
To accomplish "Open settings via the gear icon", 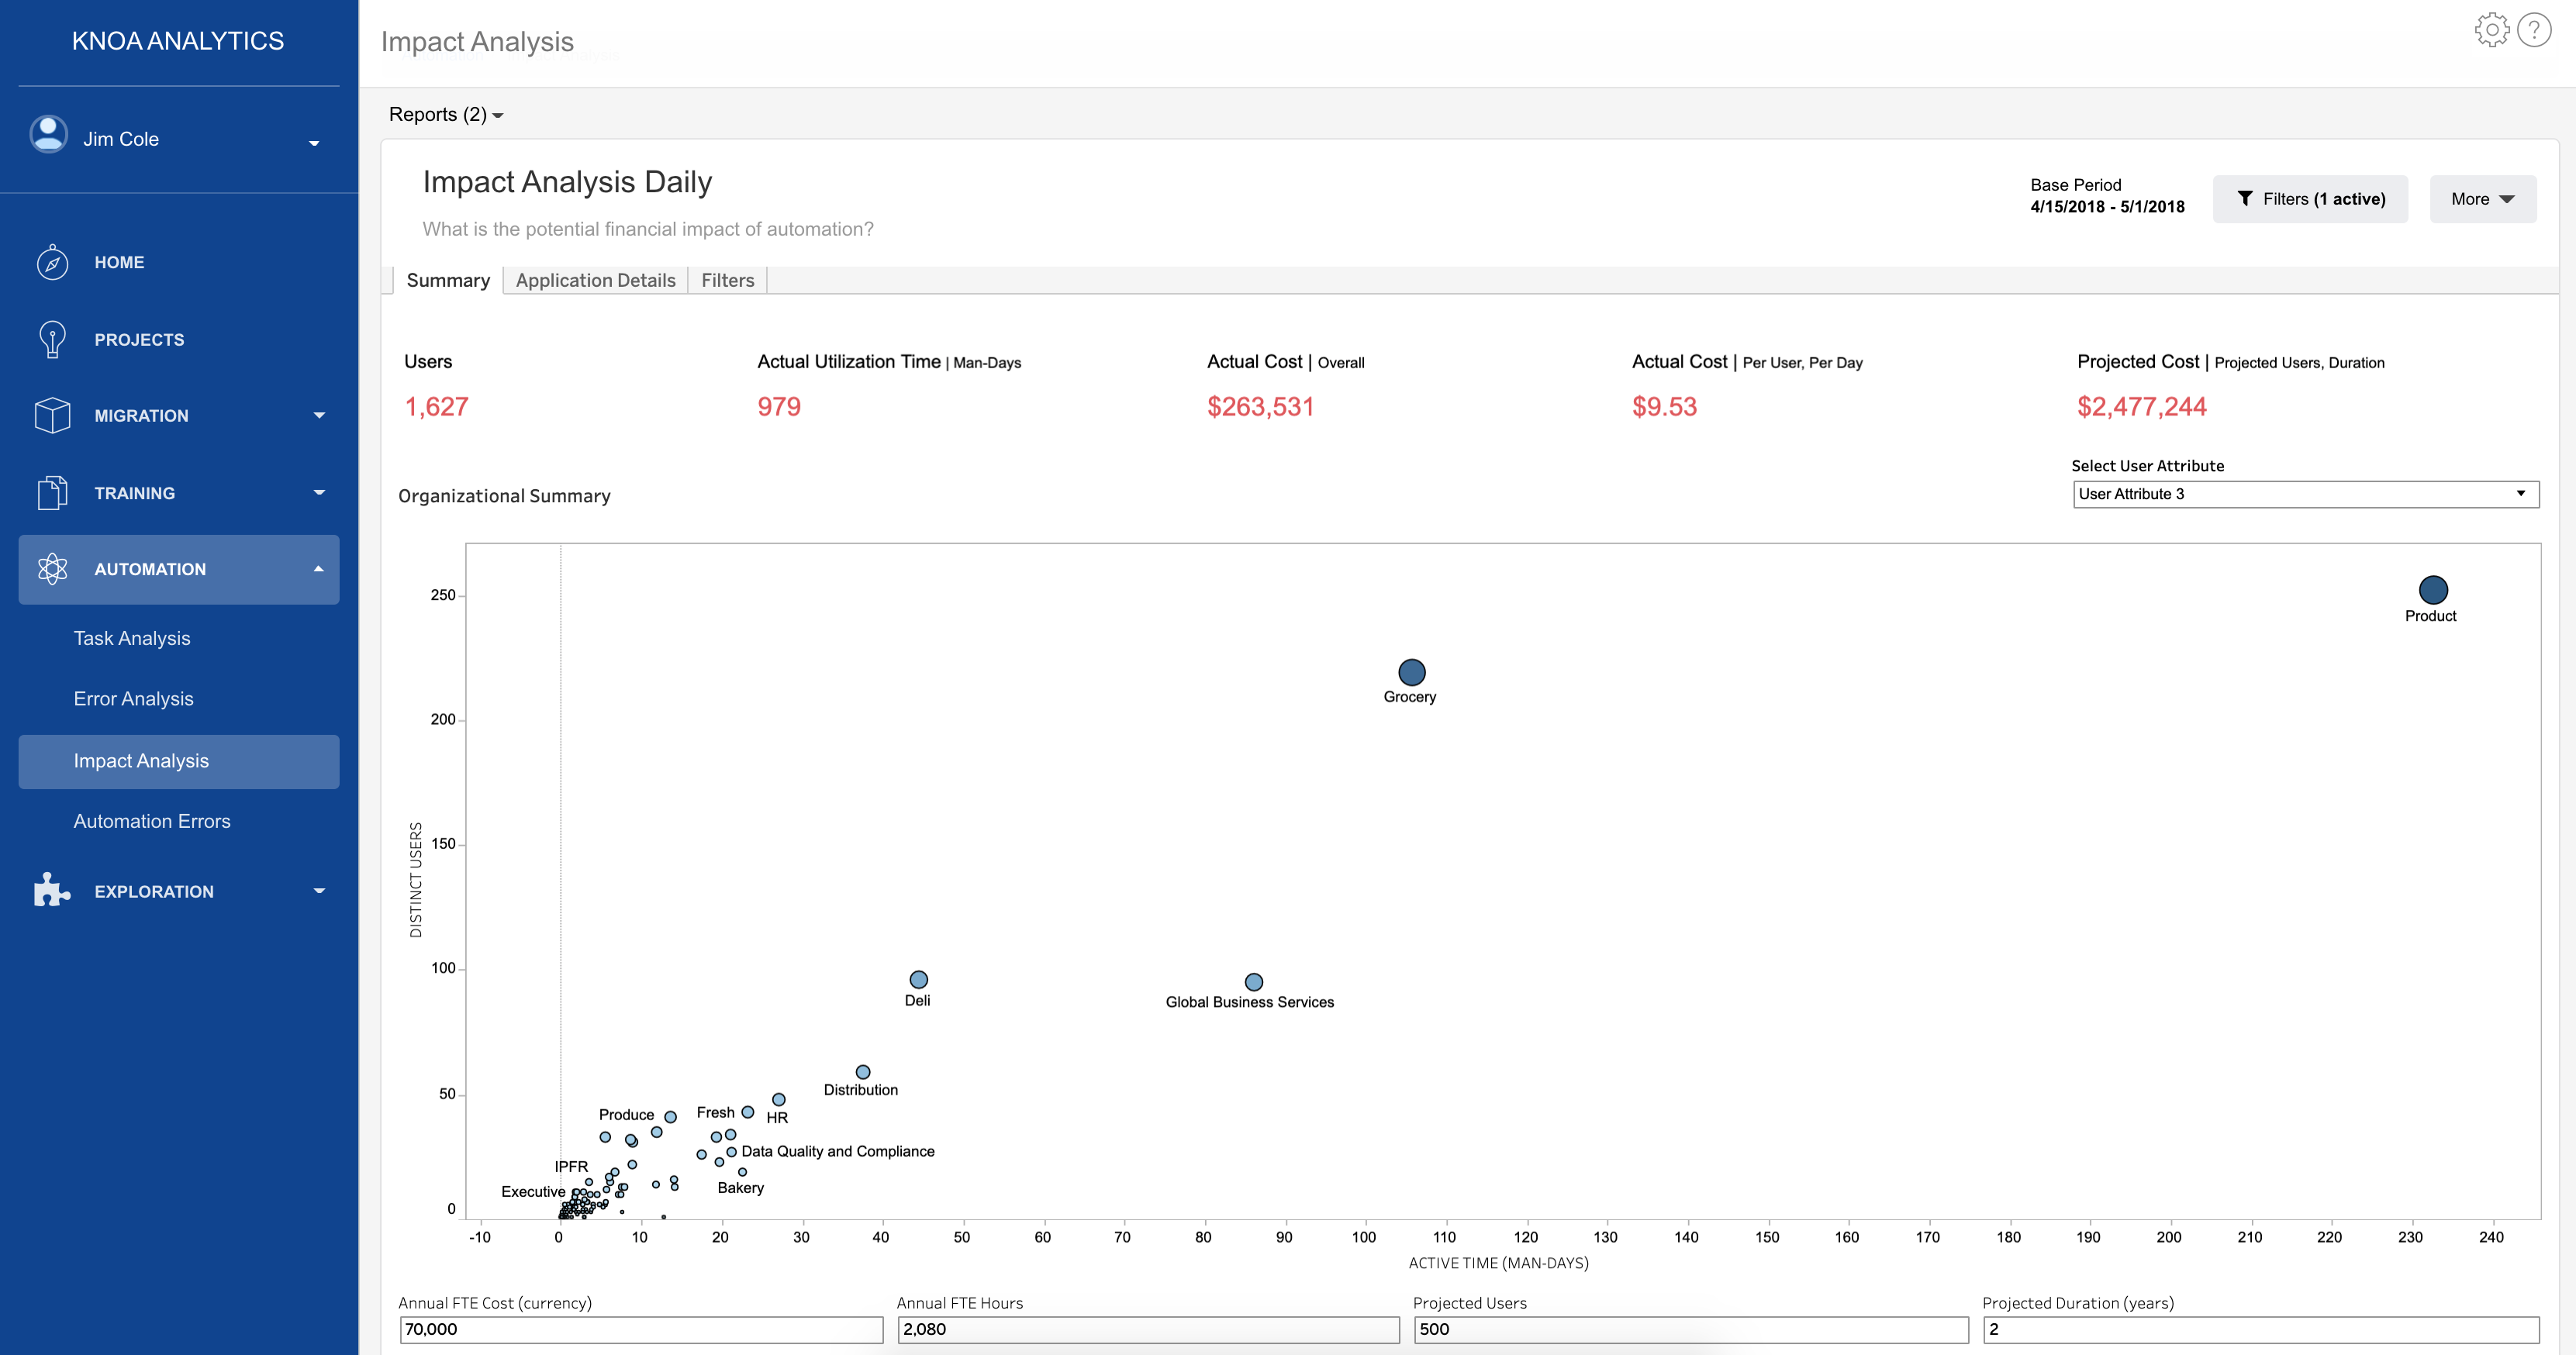I will tap(2492, 30).
